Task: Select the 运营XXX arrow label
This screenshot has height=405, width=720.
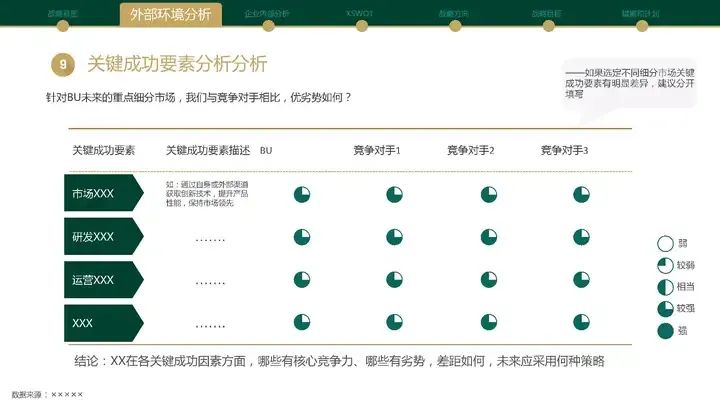Action: point(104,280)
